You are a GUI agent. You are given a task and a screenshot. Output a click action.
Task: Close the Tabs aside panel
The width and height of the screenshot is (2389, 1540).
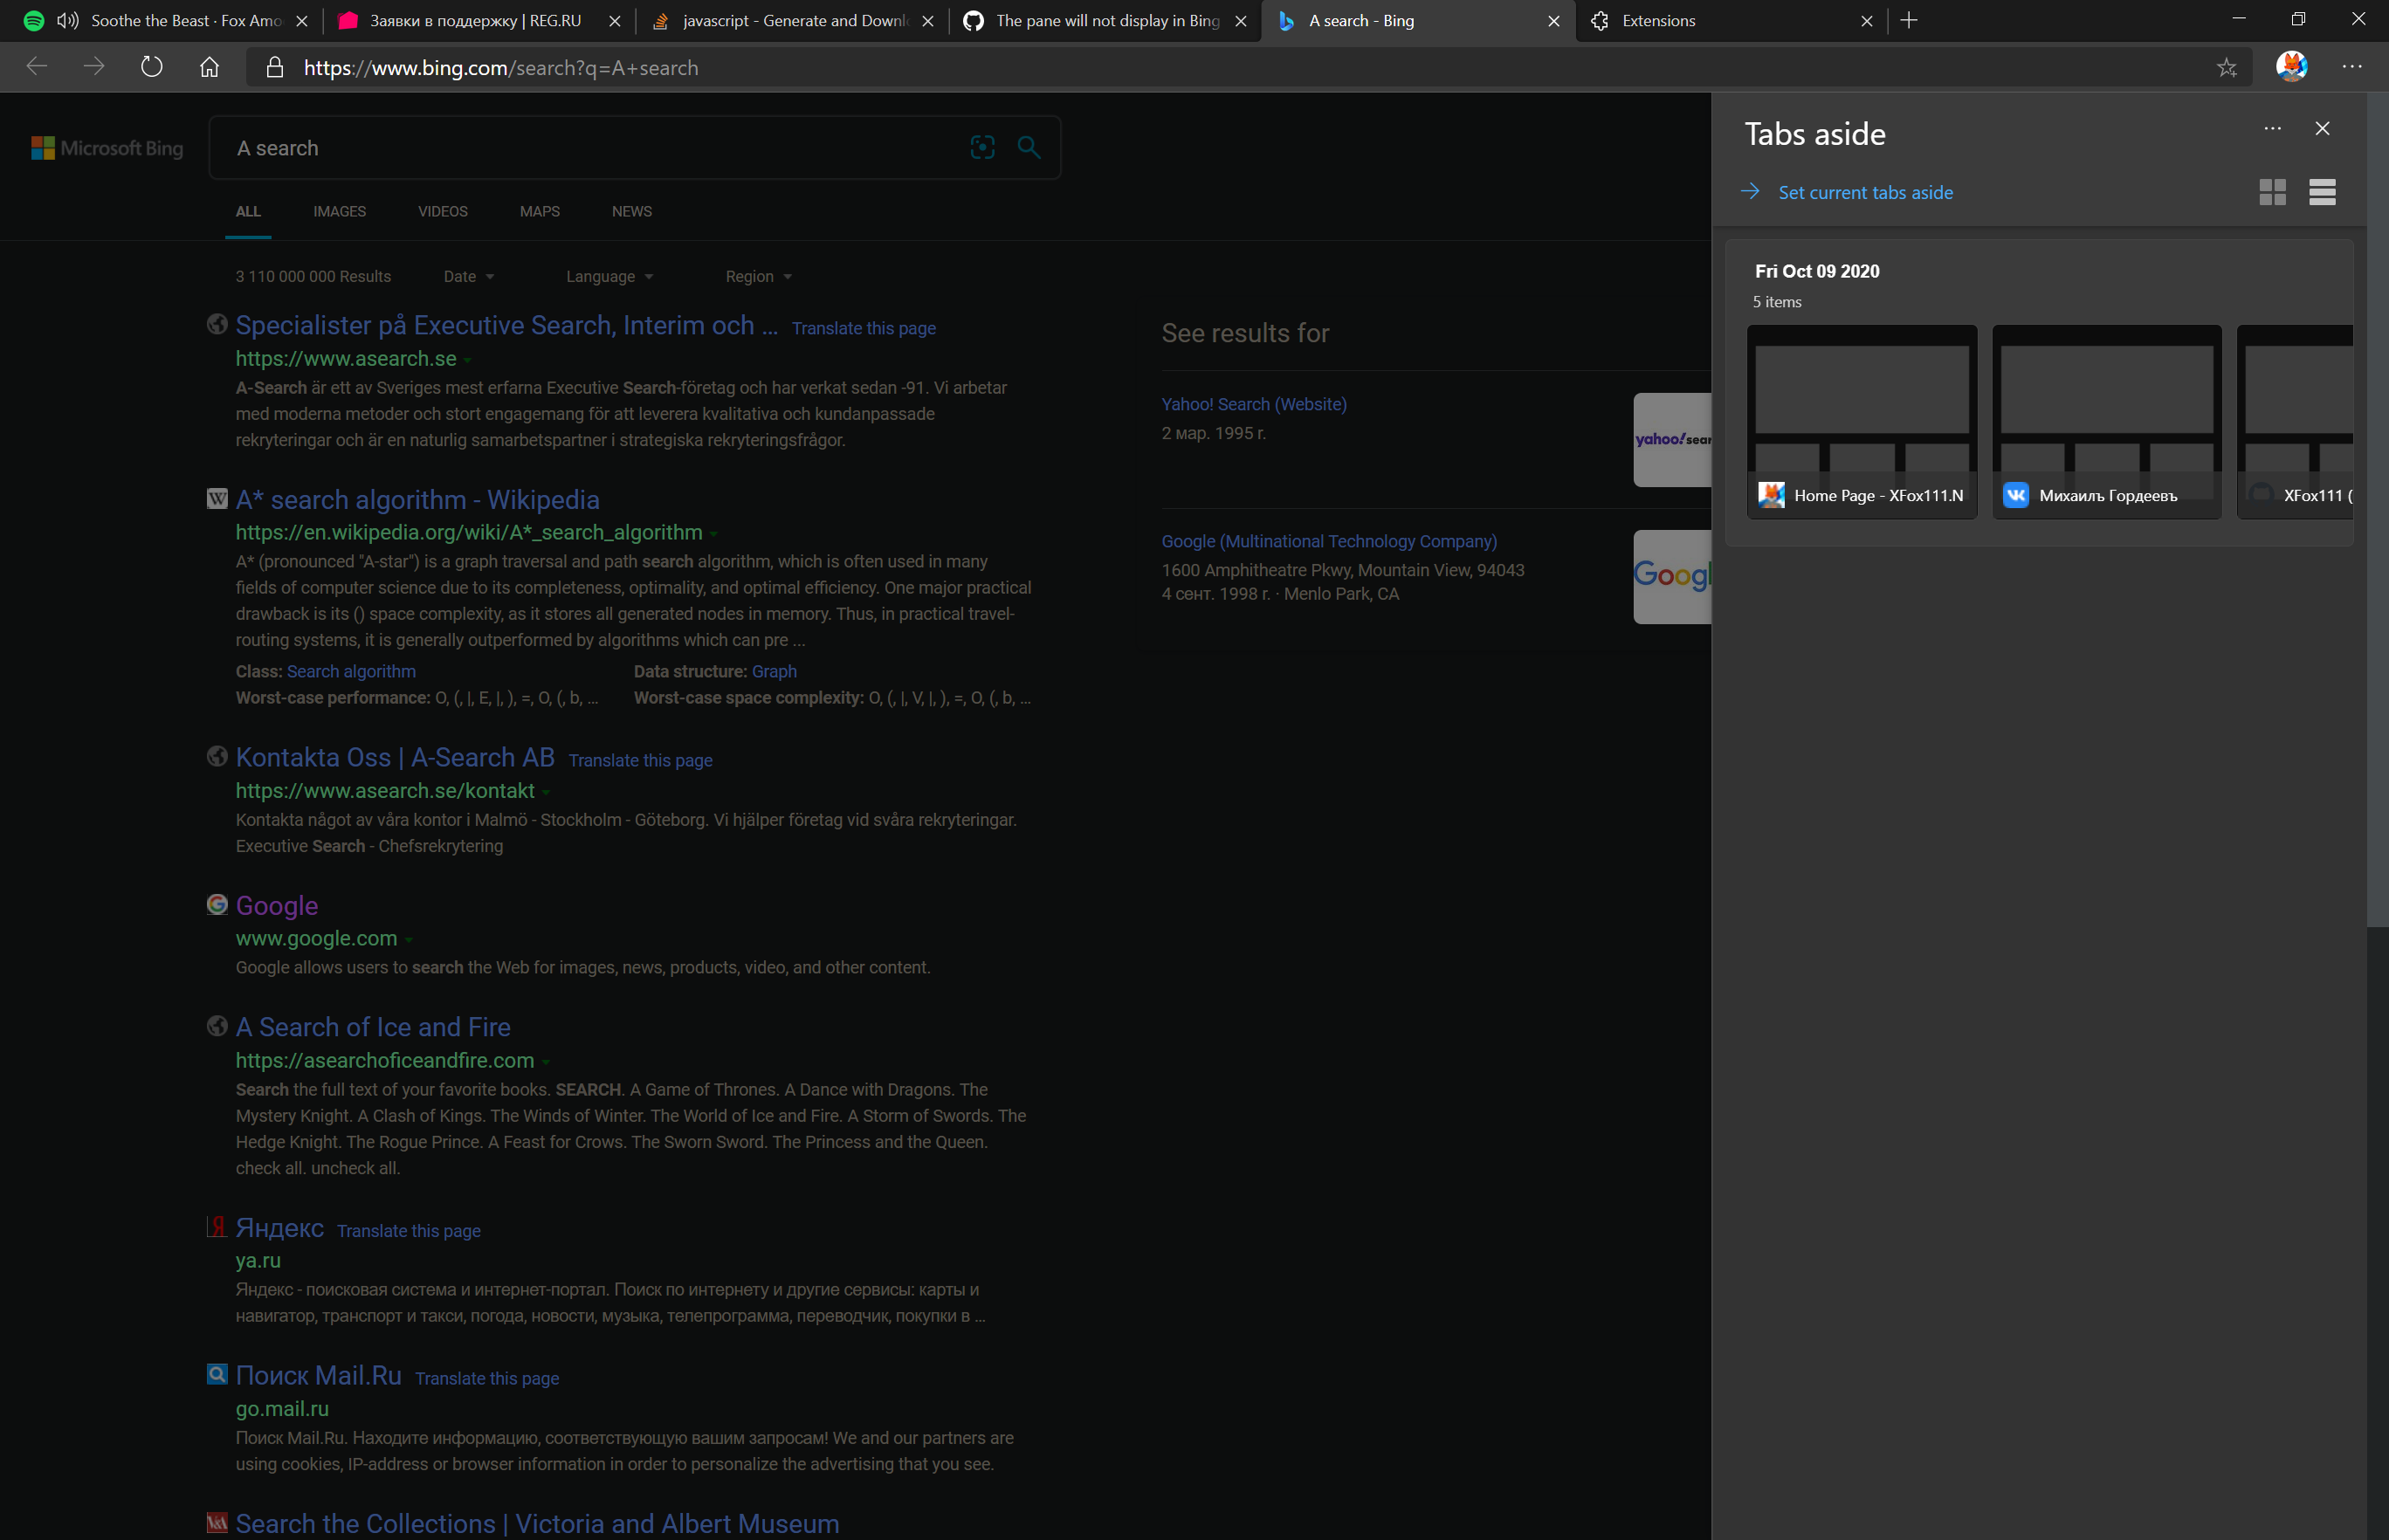point(2322,128)
